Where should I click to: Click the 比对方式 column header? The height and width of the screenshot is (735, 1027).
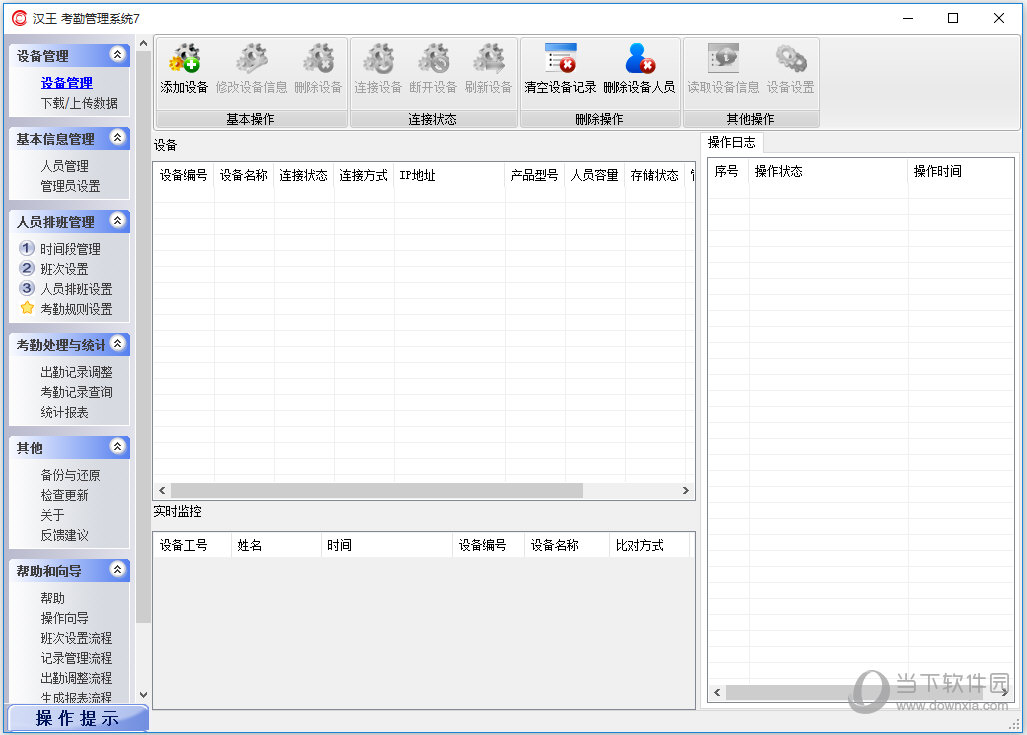(650, 546)
